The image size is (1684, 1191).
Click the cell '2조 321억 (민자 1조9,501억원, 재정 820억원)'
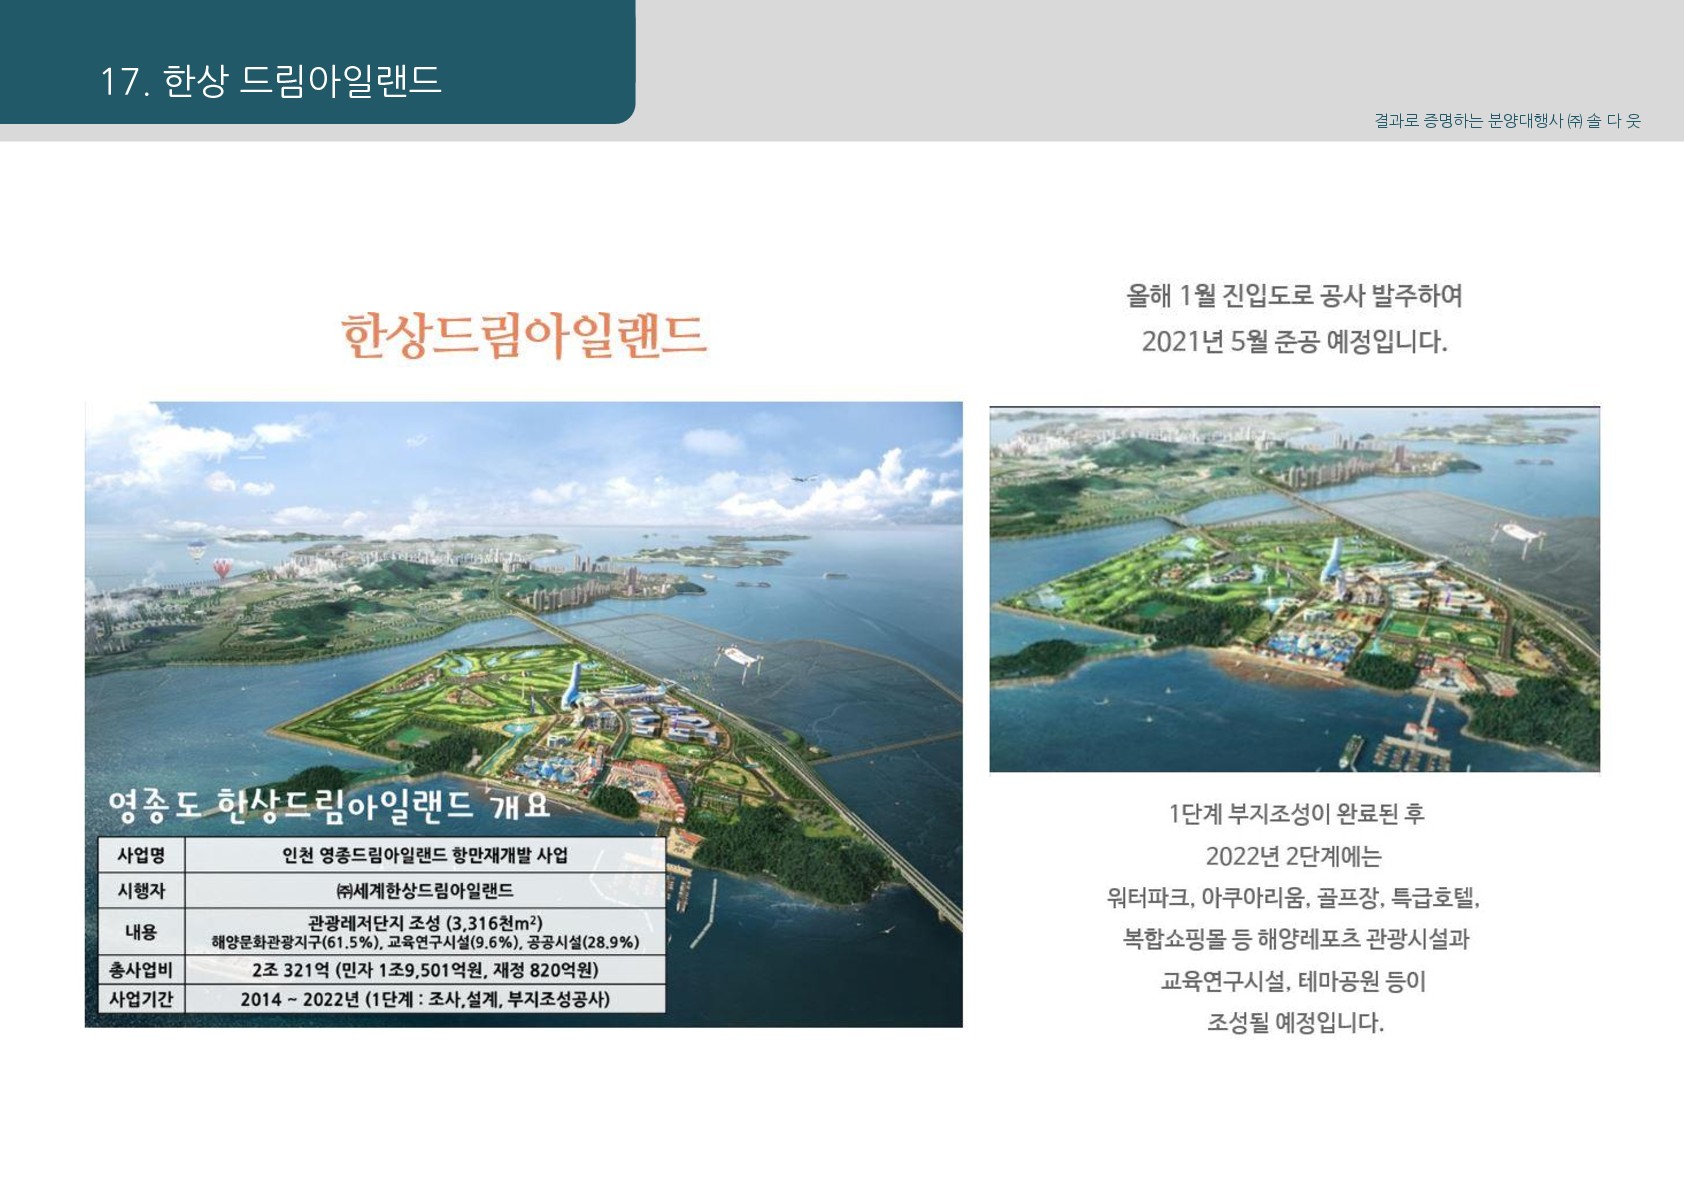(x=425, y=969)
